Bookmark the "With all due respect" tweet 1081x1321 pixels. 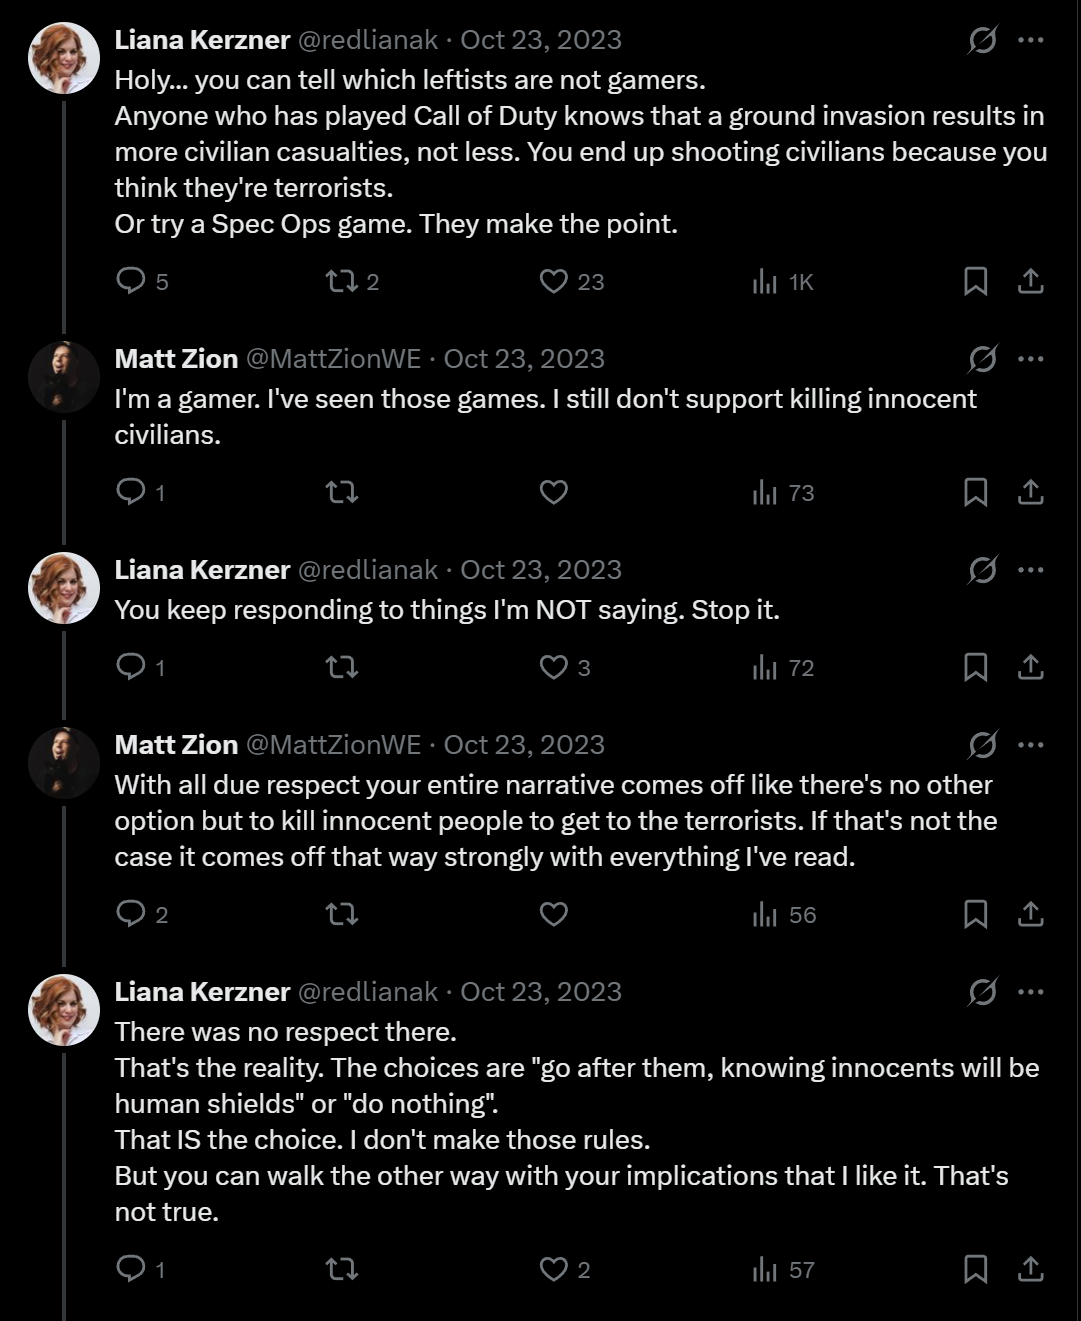975,914
